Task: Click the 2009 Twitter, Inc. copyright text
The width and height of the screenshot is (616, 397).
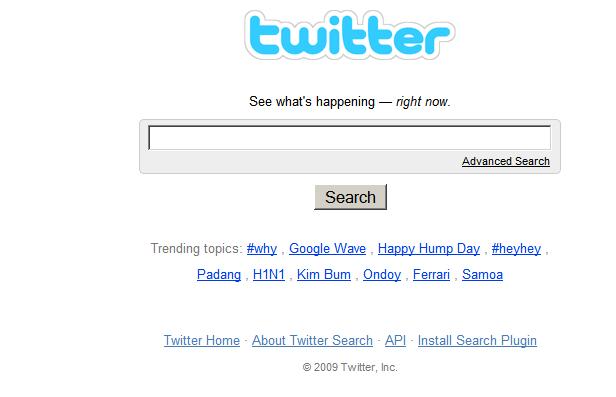Action: click(350, 368)
